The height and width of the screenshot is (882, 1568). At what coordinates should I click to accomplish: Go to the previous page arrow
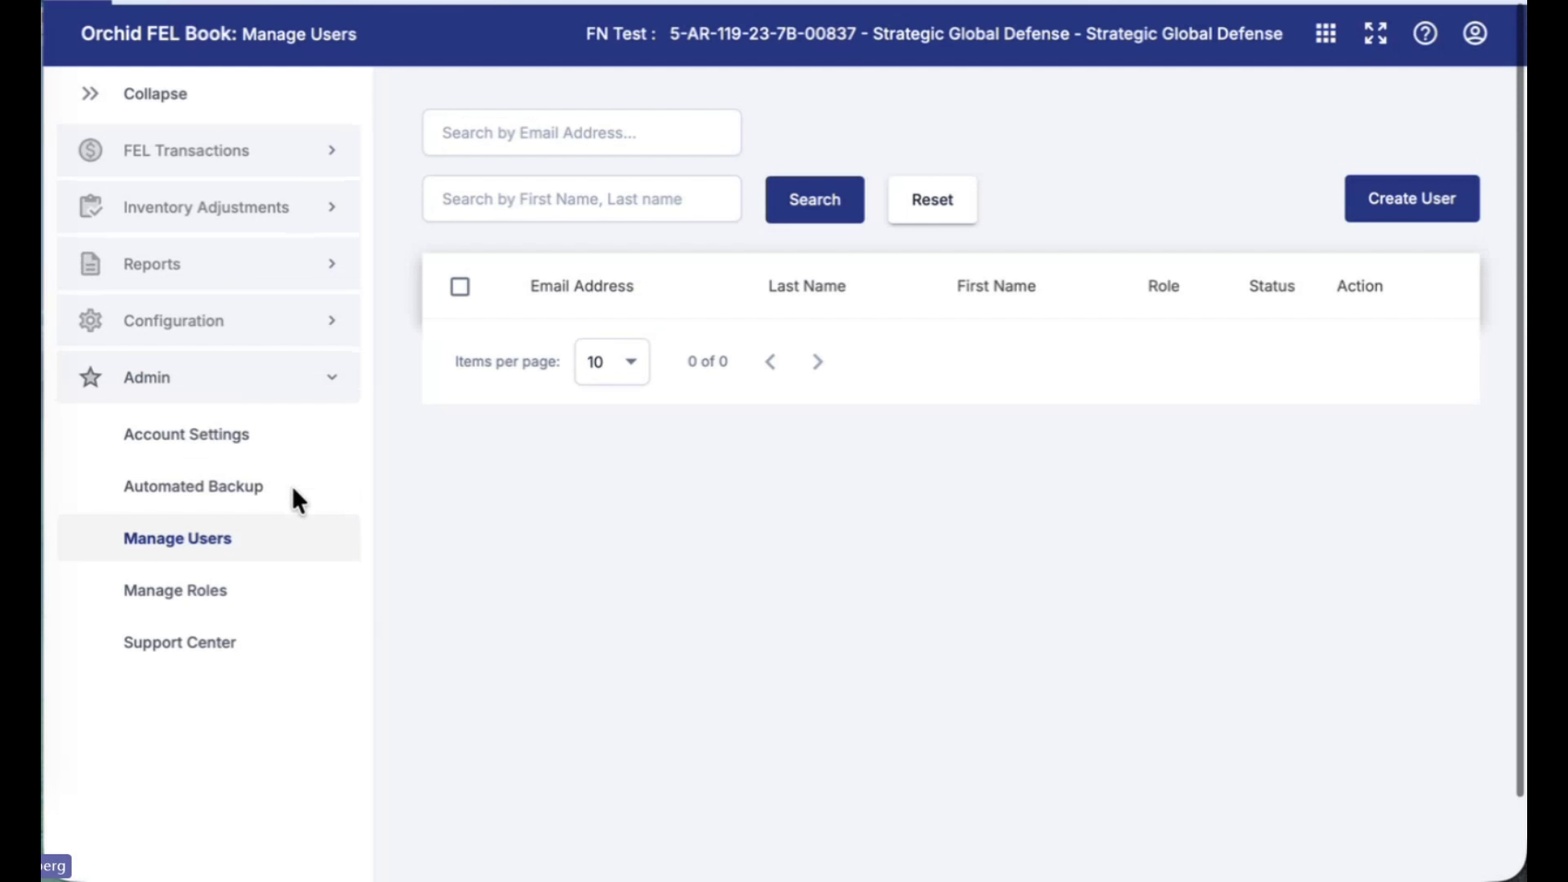pos(770,362)
